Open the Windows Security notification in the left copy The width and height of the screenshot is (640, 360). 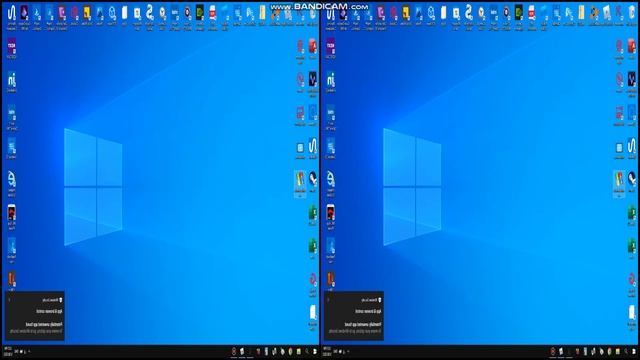35,316
